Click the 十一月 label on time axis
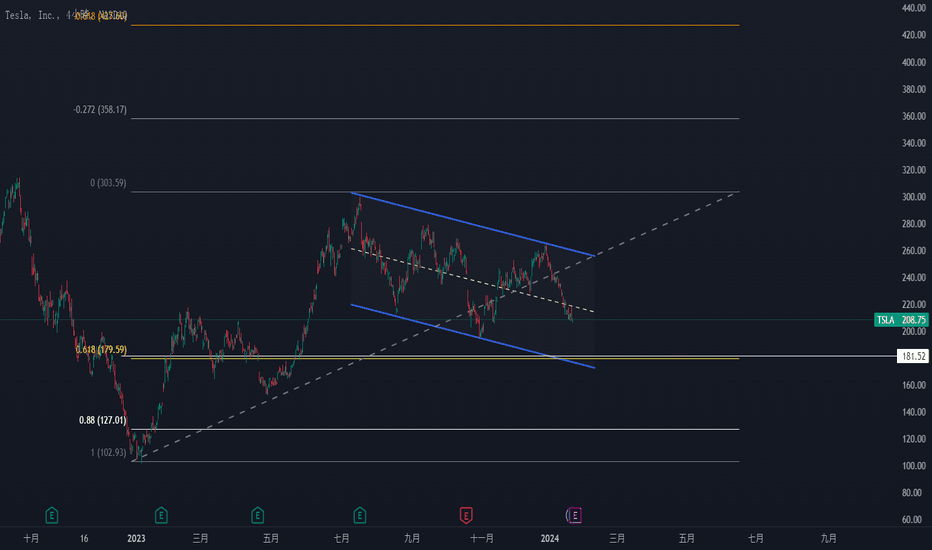This screenshot has height=550, width=932. click(481, 538)
